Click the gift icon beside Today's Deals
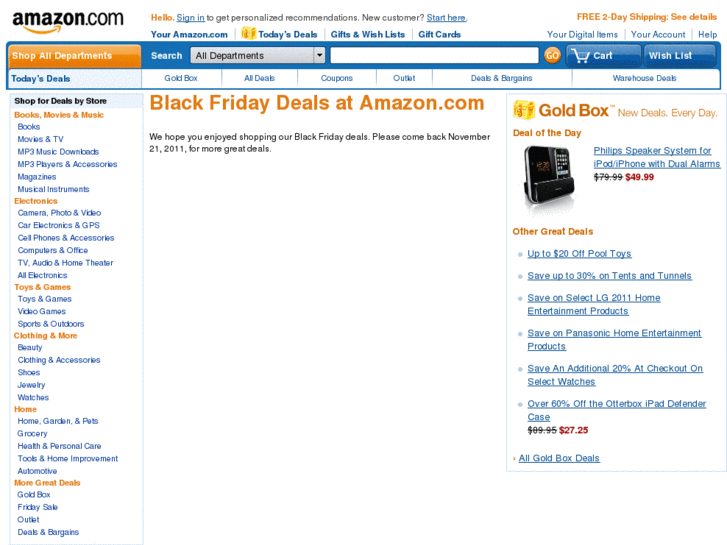This screenshot has height=545, width=727. click(248, 34)
